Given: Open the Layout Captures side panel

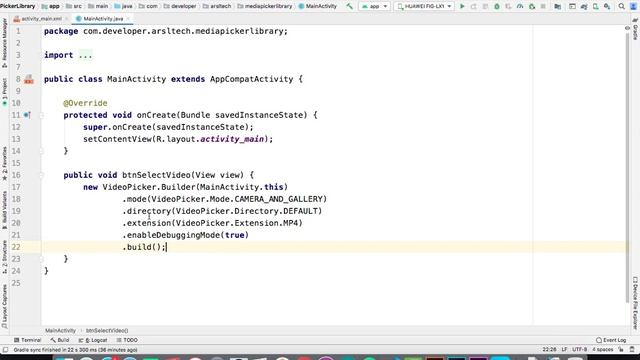Looking at the screenshot, I should 4,306.
